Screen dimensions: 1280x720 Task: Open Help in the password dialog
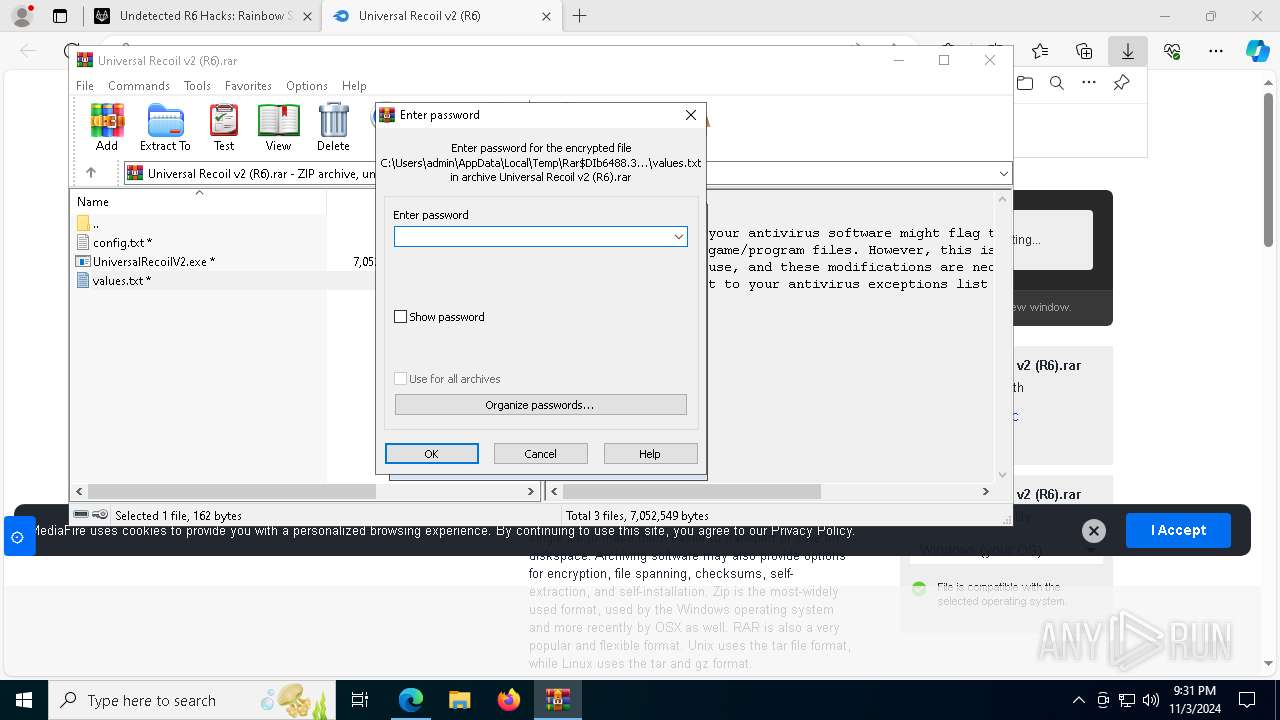click(650, 454)
